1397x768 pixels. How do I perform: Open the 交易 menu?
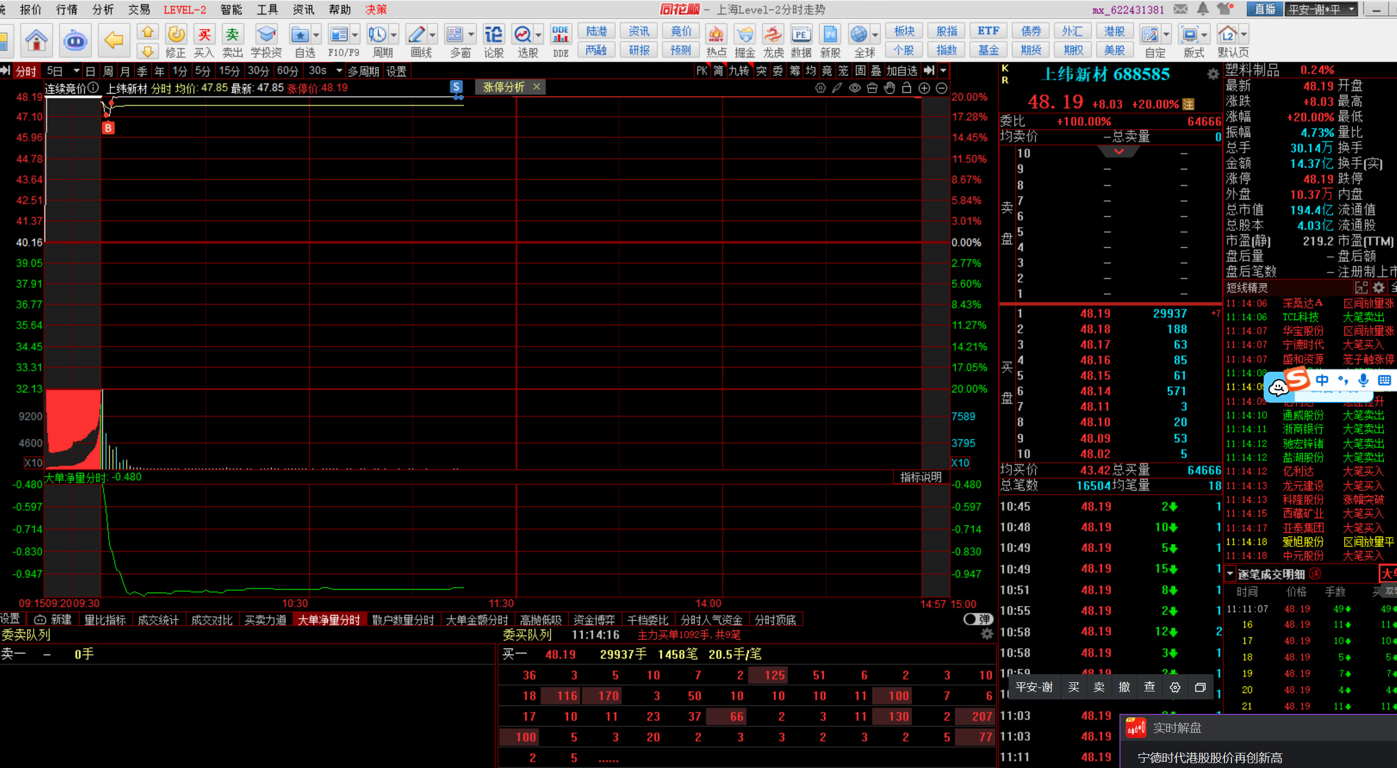[139, 9]
